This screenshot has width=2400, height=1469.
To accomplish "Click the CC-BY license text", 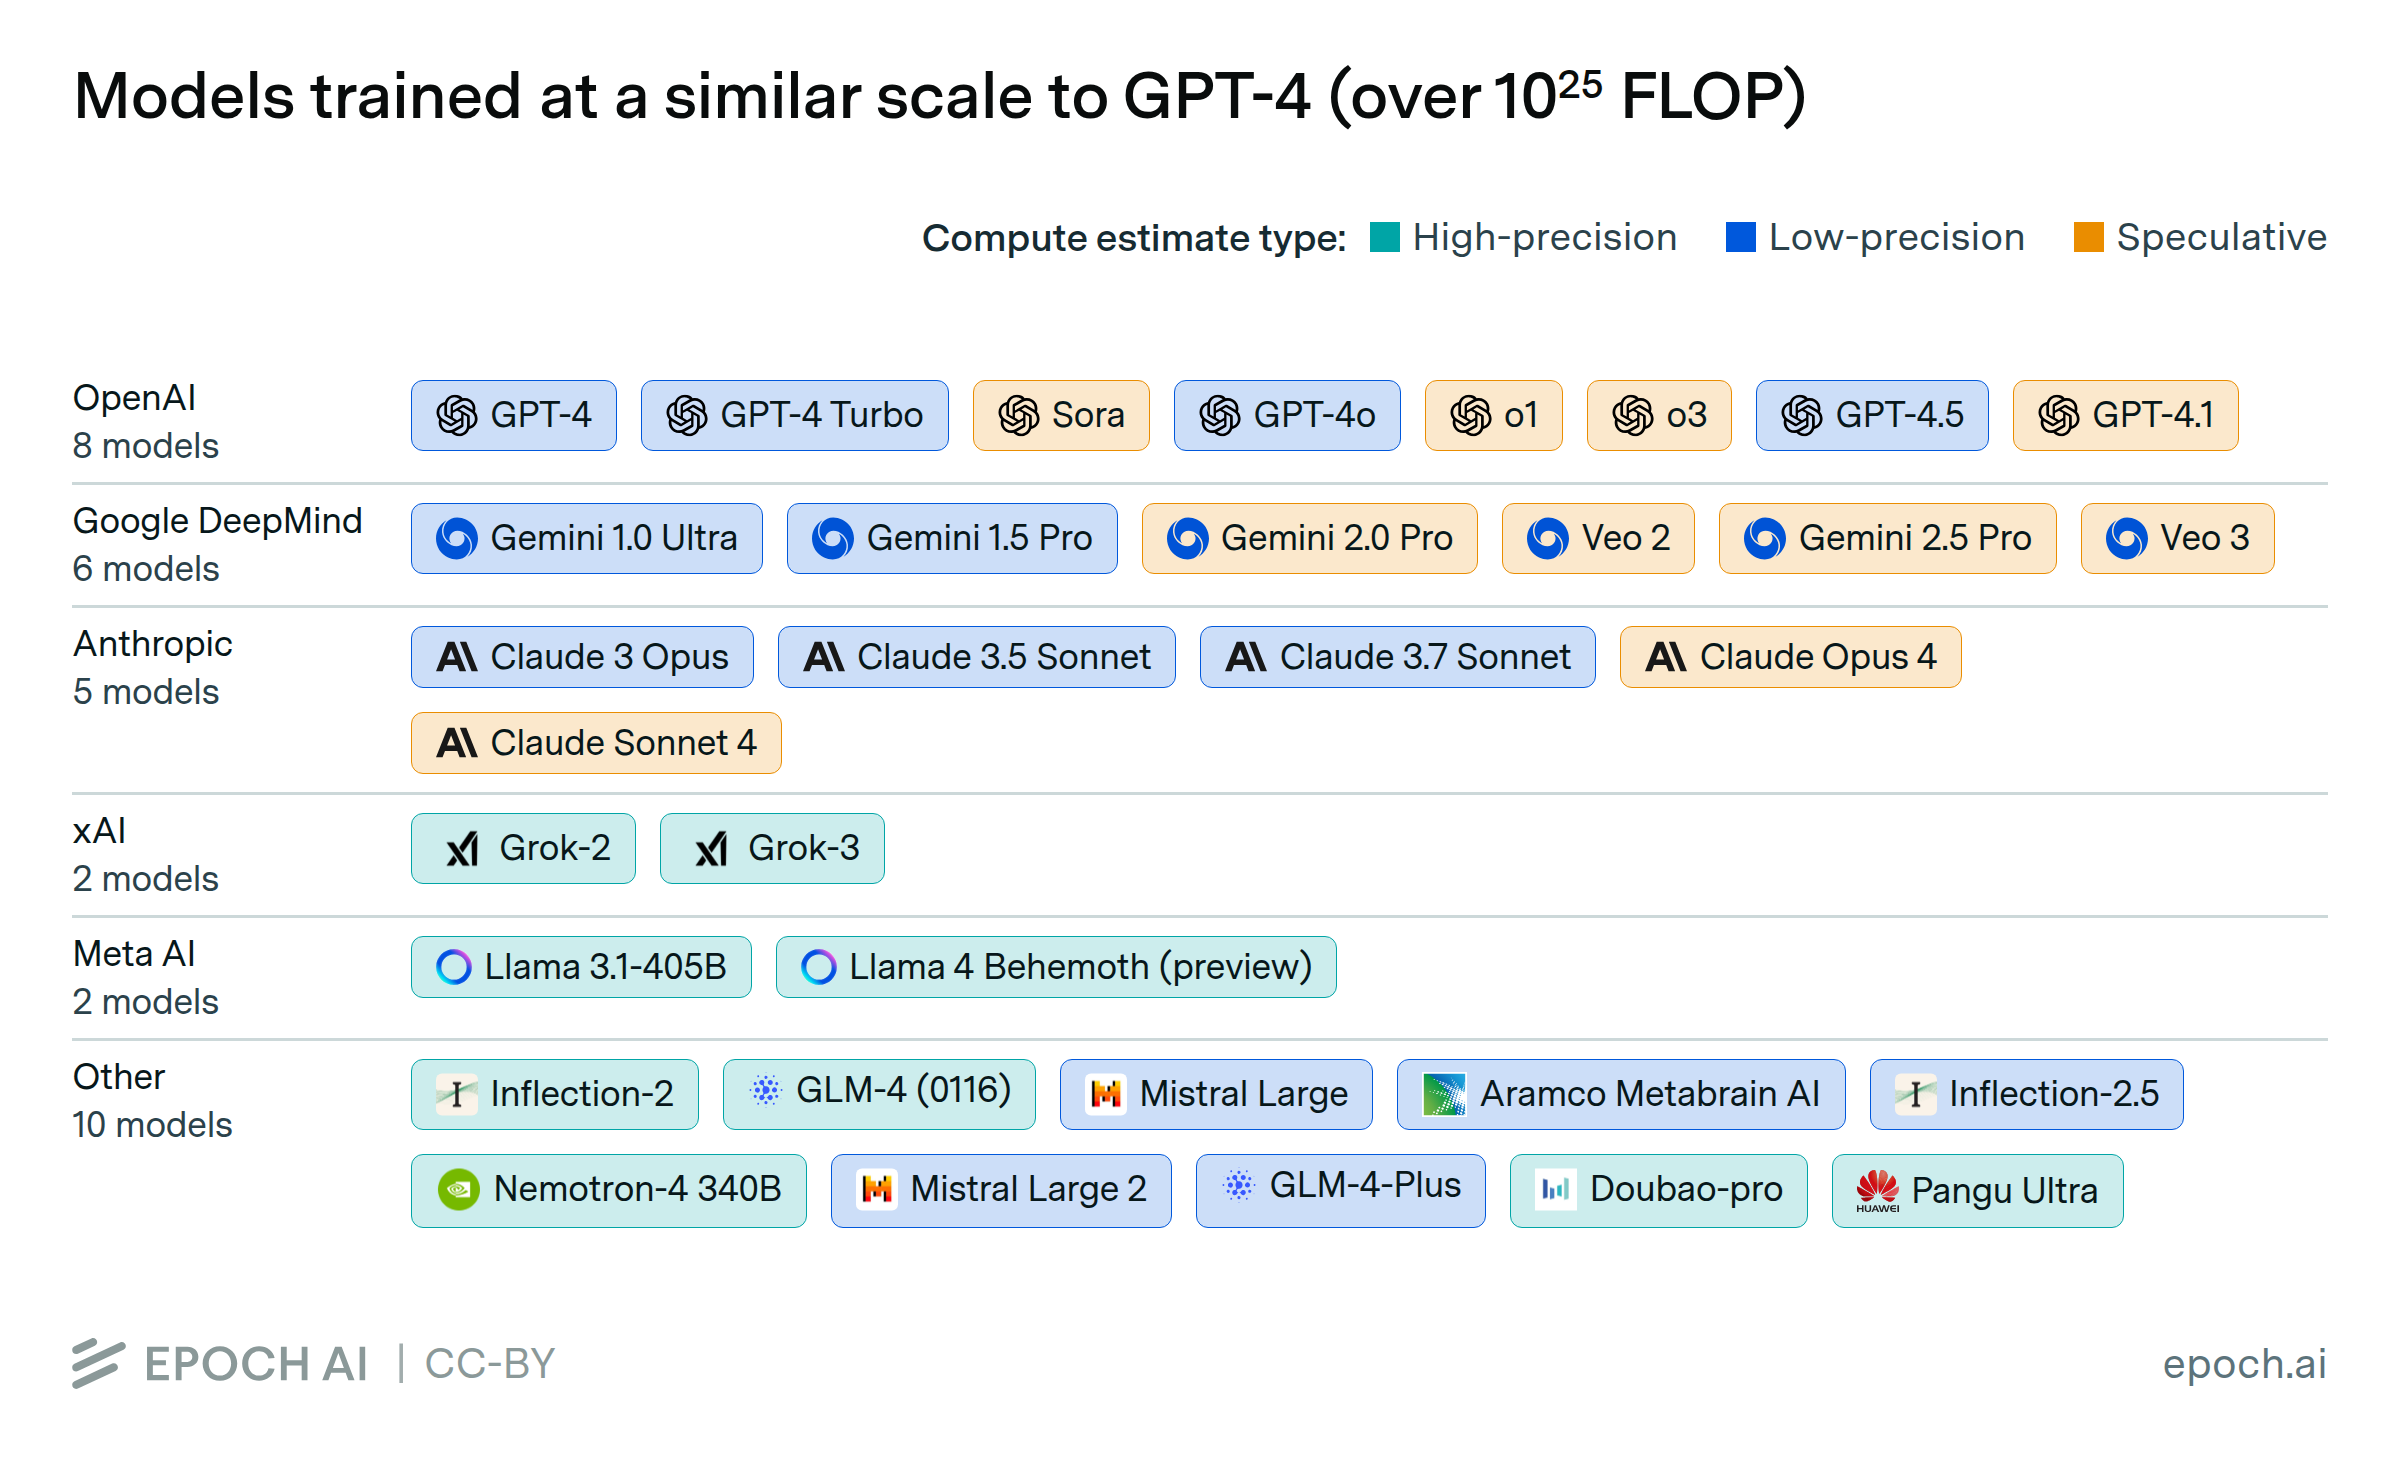I will point(490,1364).
